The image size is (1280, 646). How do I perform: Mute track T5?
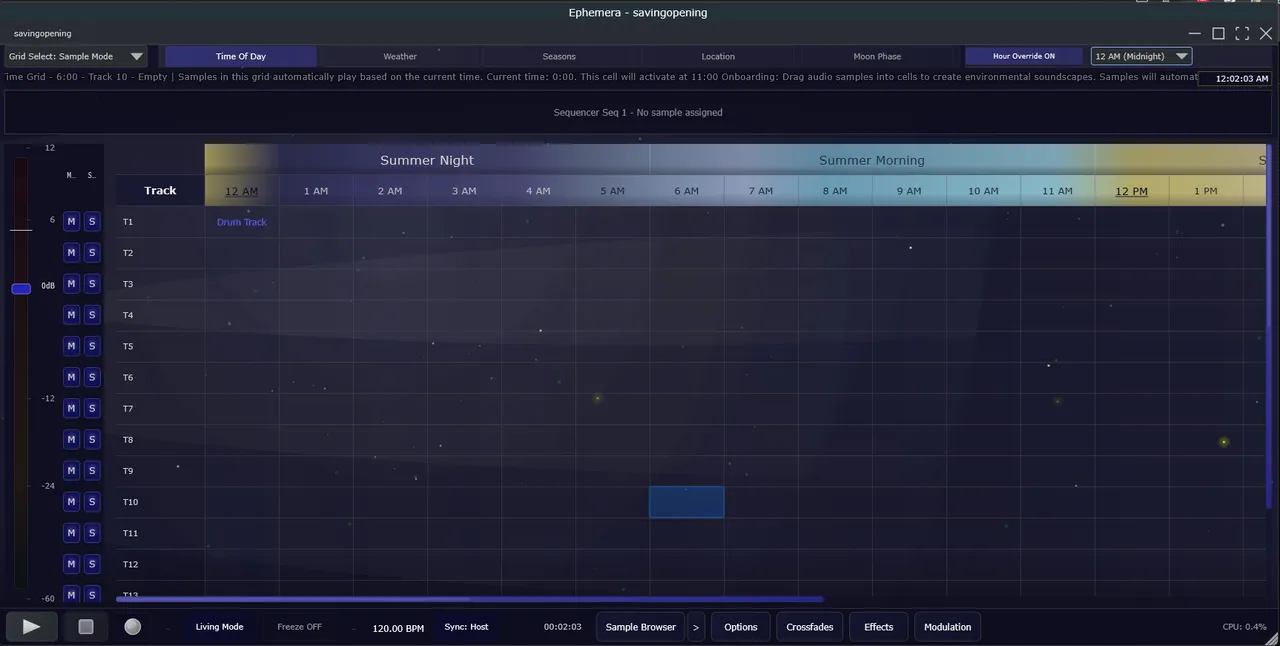coord(70,346)
